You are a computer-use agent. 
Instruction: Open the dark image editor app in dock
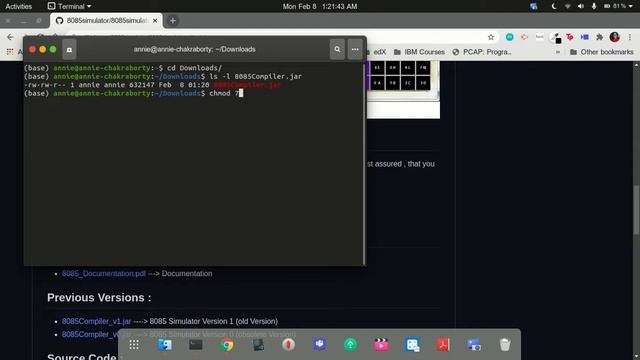point(258,345)
